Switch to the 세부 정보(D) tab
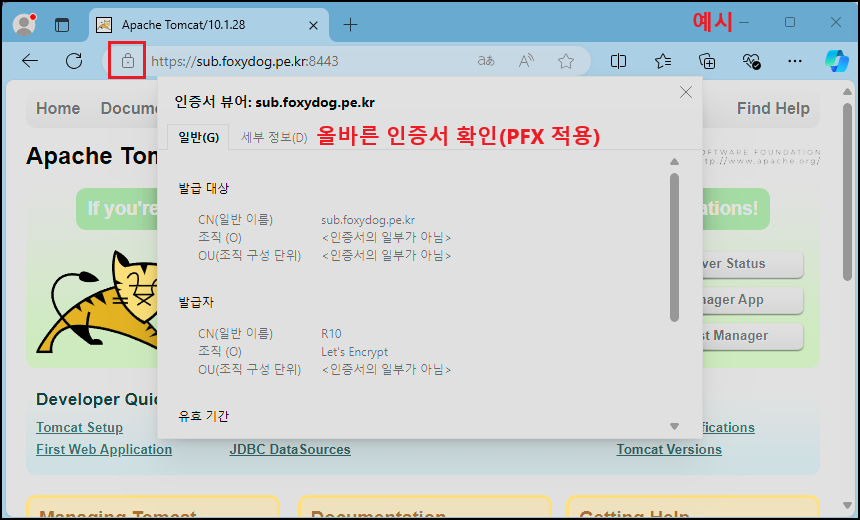 274,137
